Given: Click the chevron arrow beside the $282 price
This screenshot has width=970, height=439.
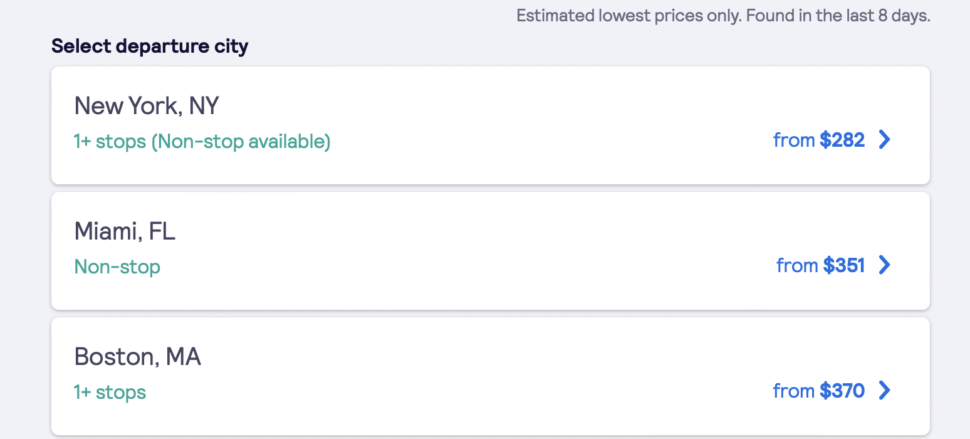Looking at the screenshot, I should click(884, 140).
